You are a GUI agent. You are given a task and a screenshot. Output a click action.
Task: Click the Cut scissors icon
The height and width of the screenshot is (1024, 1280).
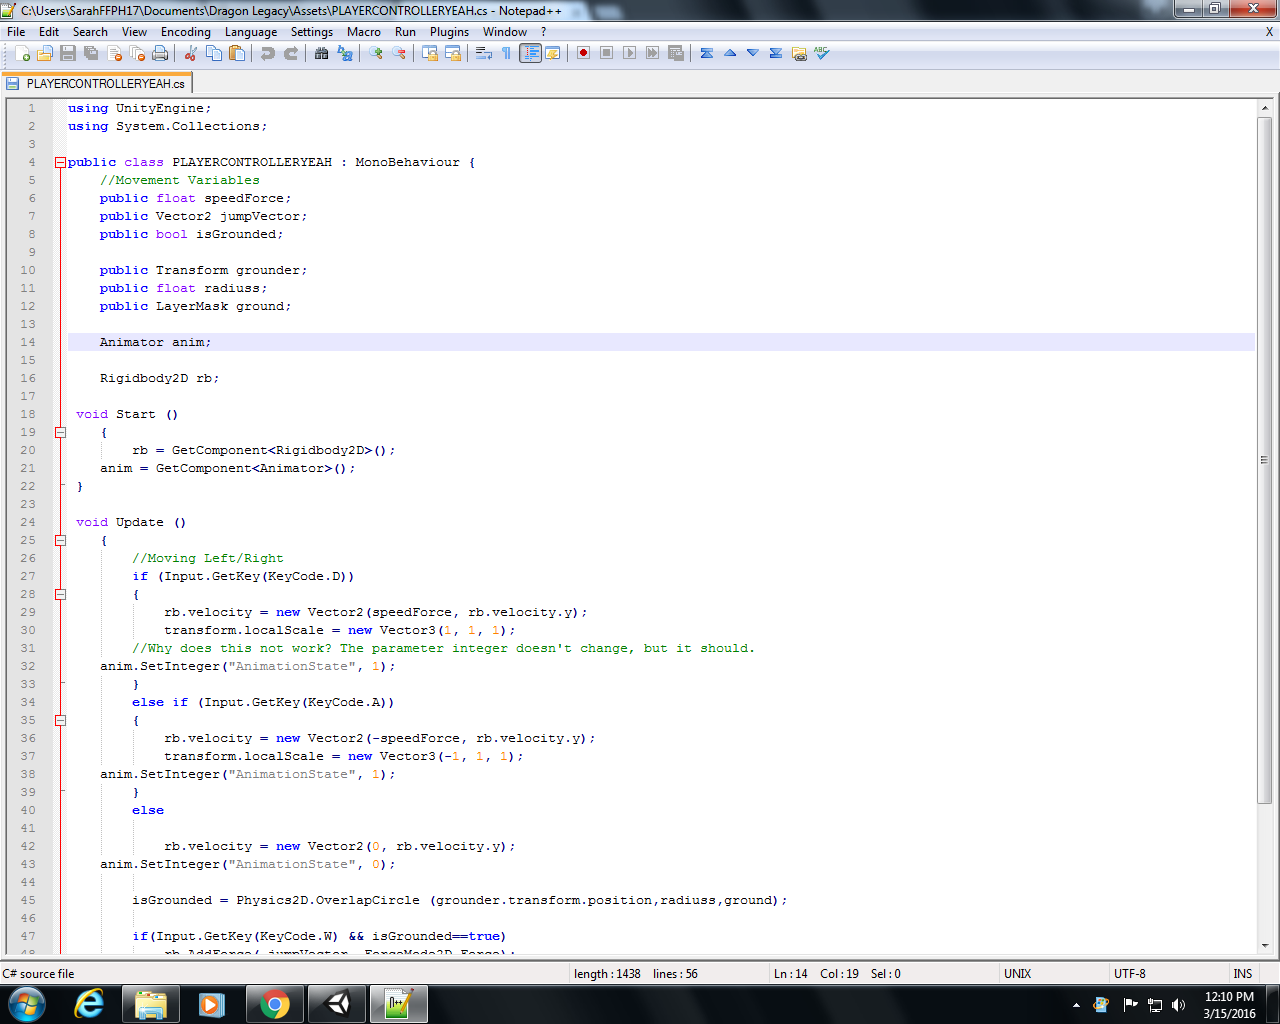190,53
